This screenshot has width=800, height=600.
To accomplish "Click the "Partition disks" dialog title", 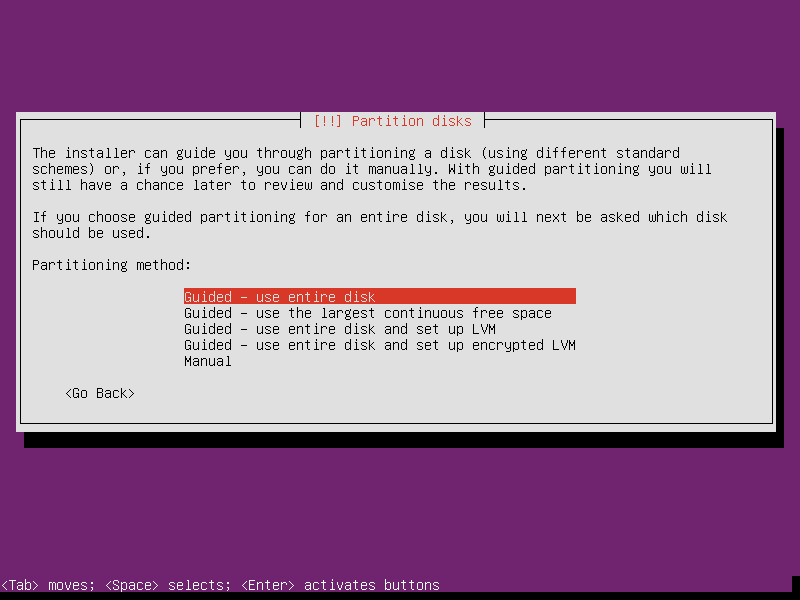I will tap(412, 121).
